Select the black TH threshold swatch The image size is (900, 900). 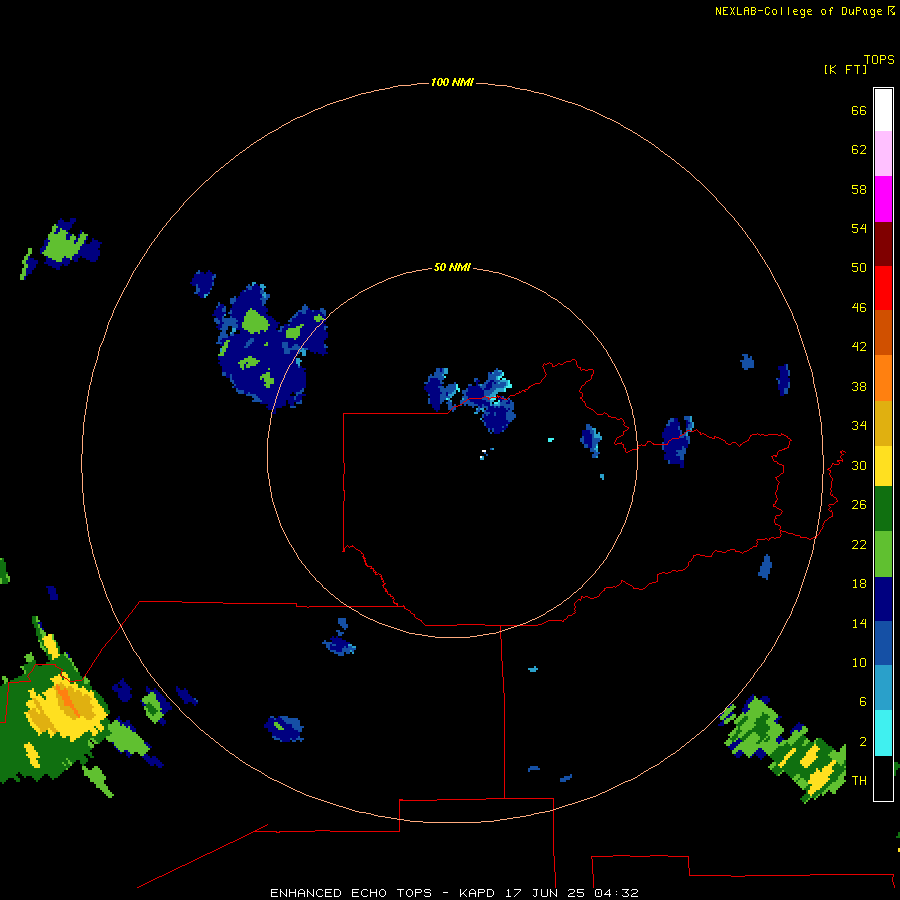click(883, 778)
